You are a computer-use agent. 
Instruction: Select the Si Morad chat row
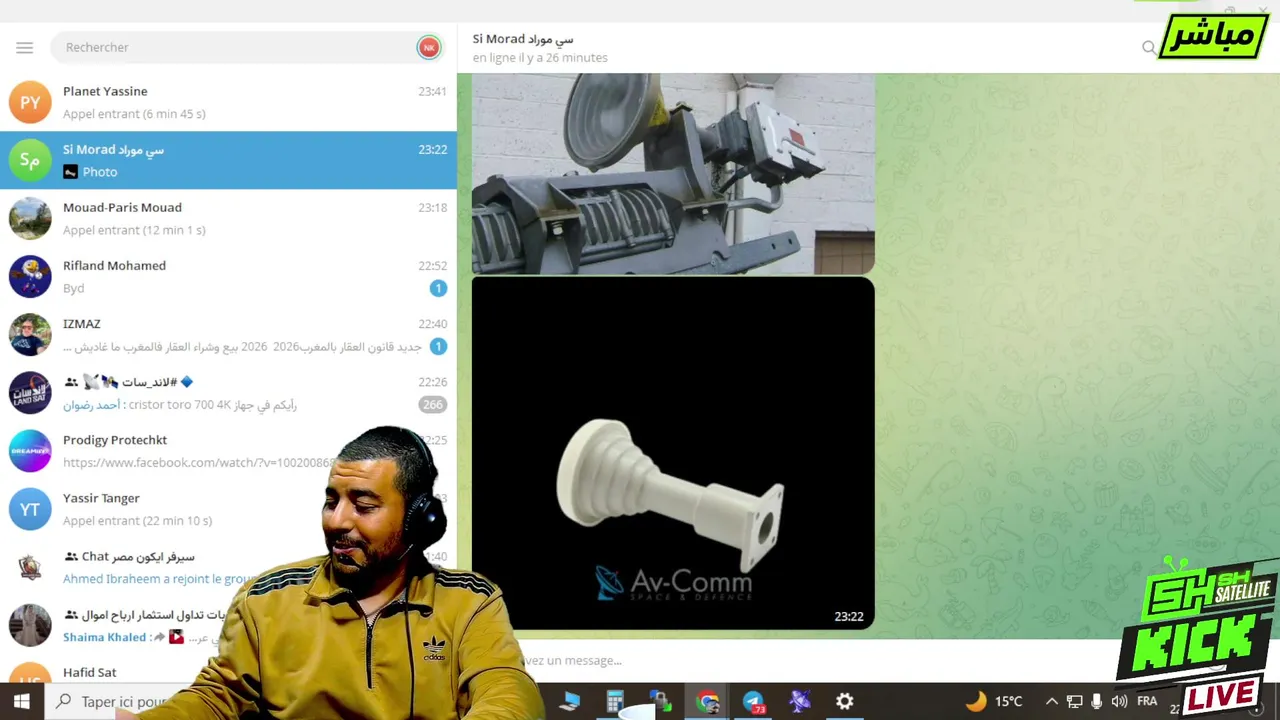click(228, 160)
